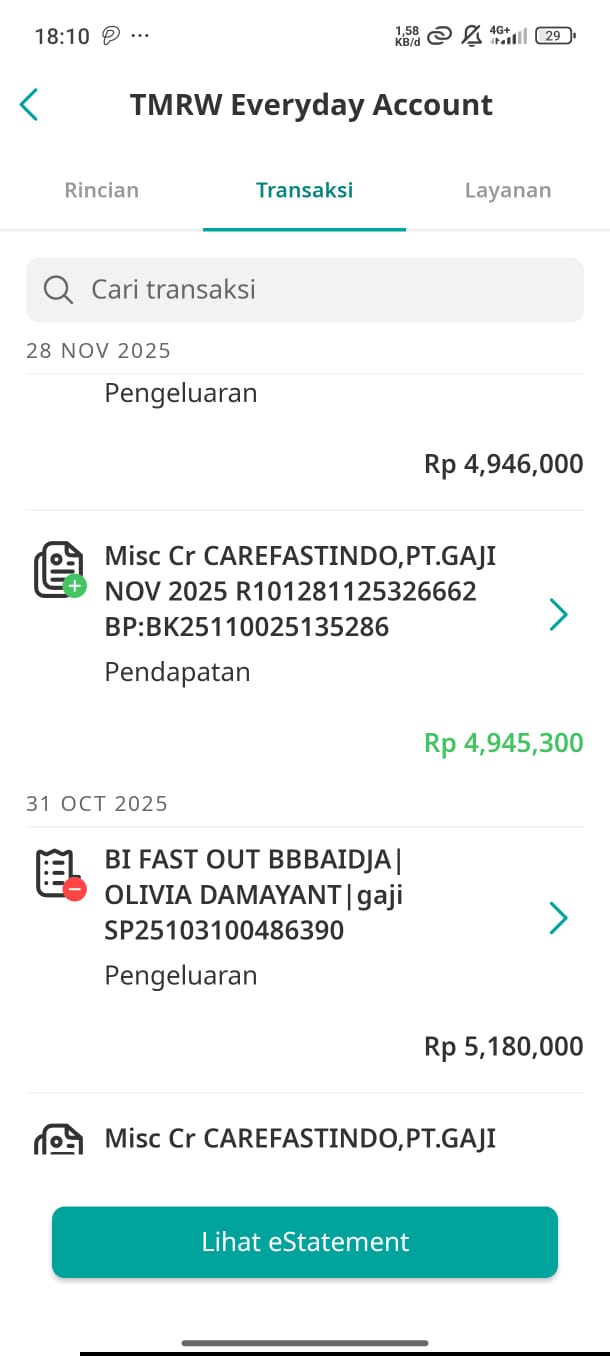Focus the Cari transaksi search field

[305, 290]
